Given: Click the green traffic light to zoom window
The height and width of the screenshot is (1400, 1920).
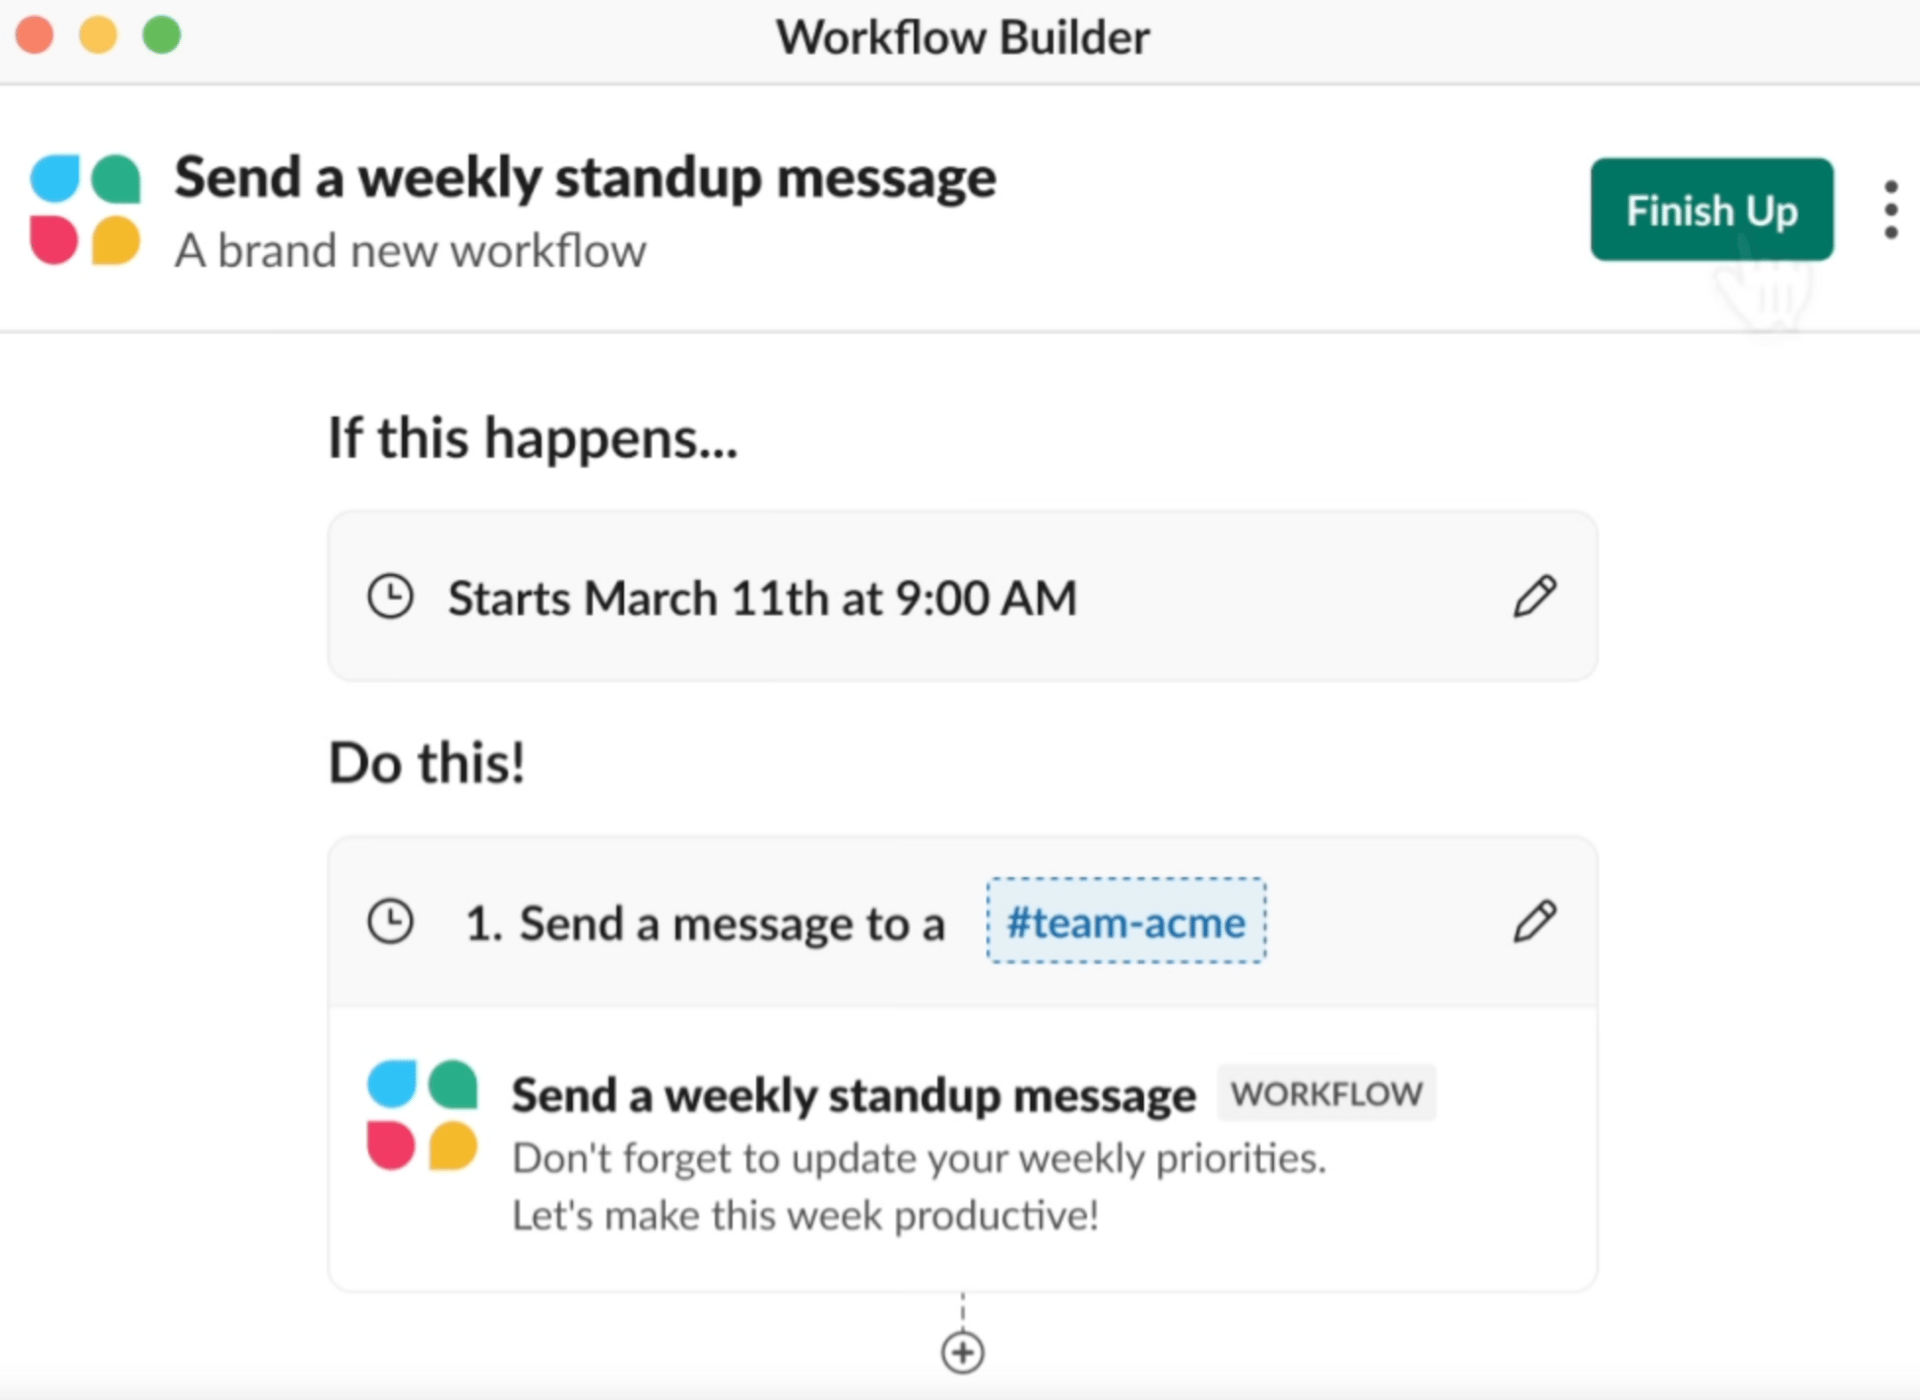Looking at the screenshot, I should point(161,35).
